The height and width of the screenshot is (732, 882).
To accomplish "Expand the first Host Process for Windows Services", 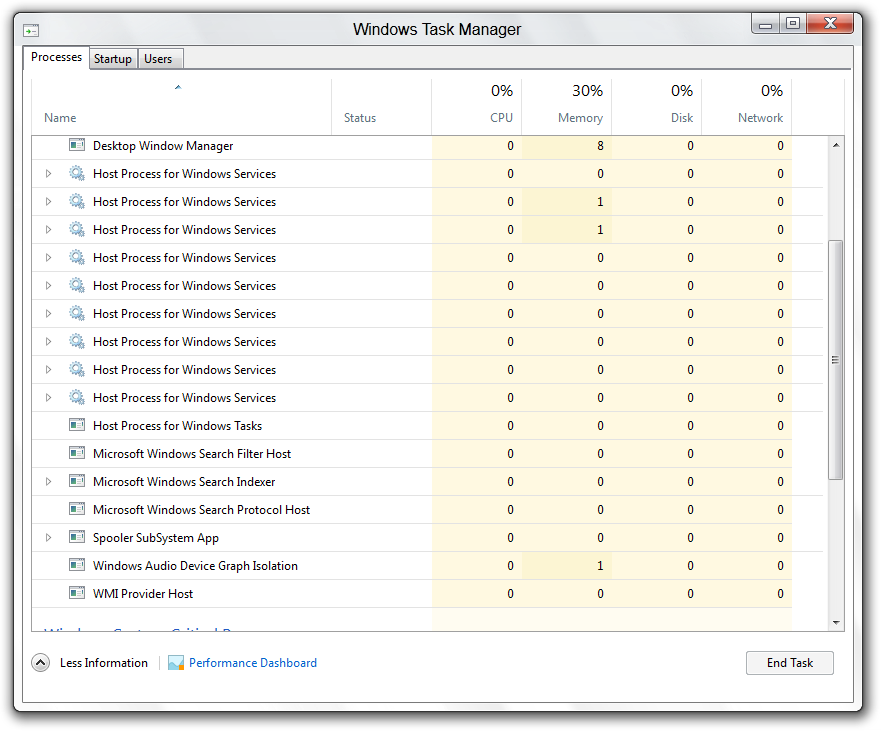I will pyautogui.click(x=48, y=174).
